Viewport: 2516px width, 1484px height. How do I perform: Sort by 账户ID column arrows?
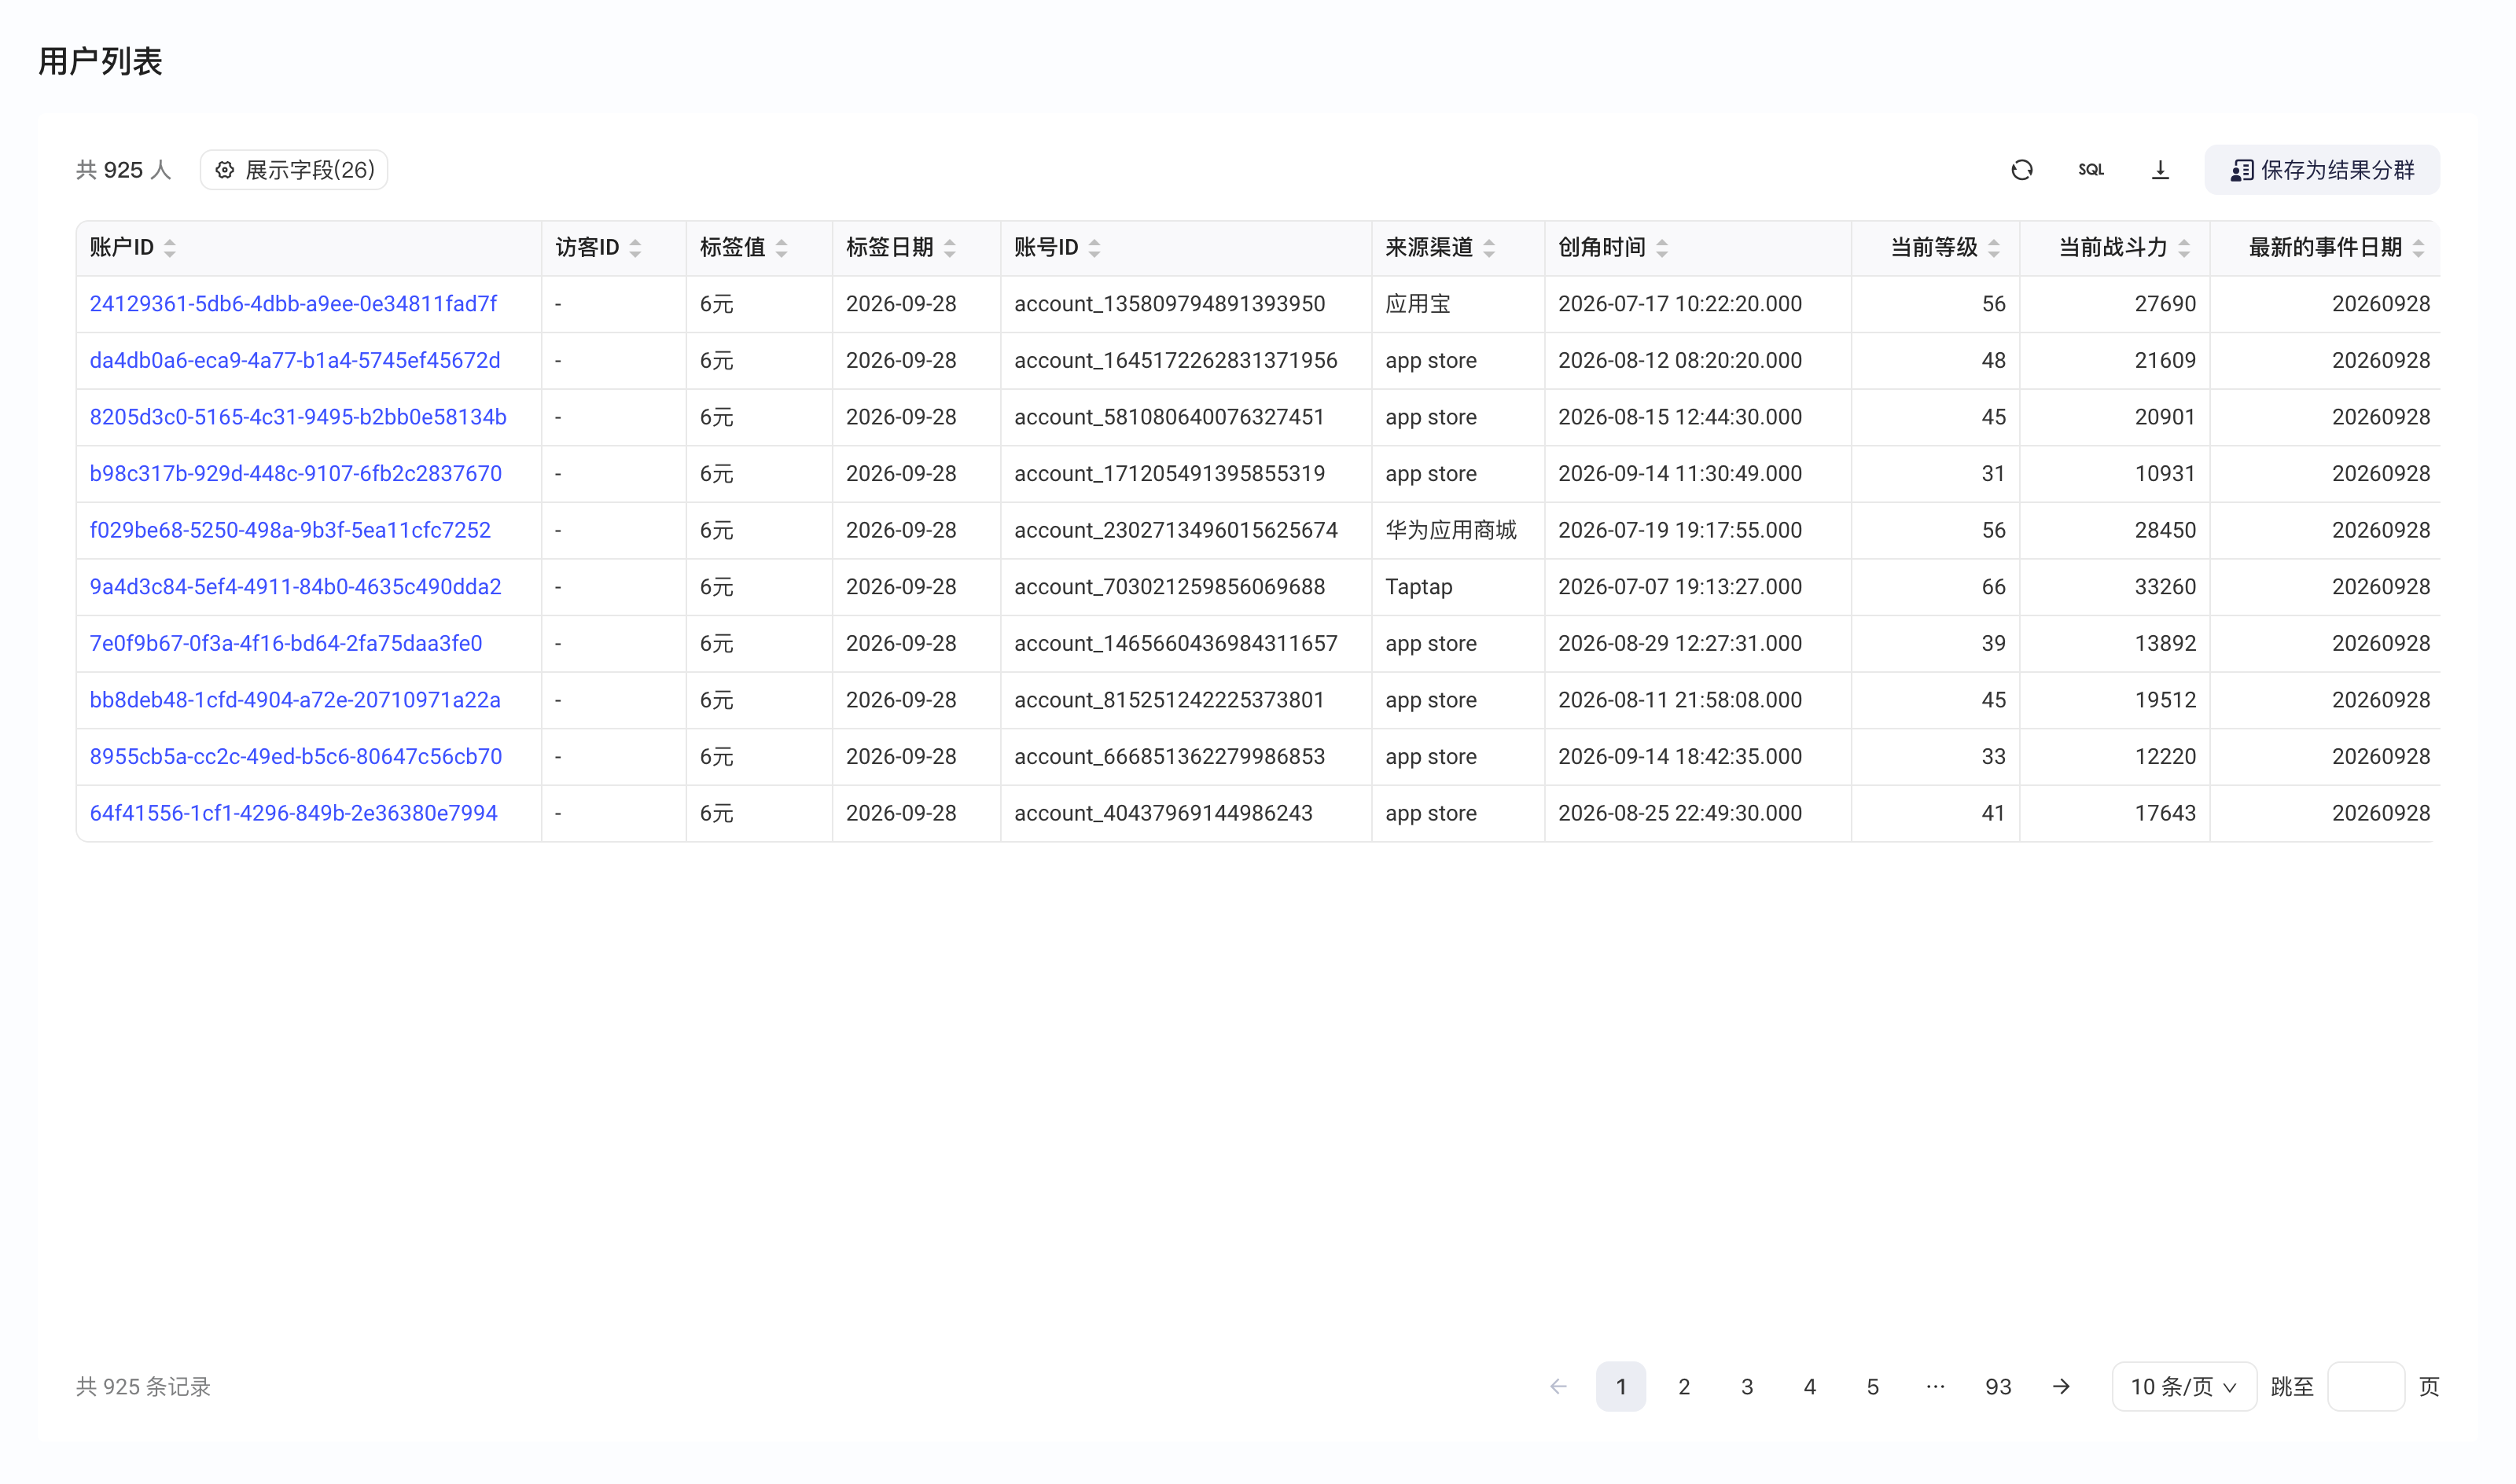click(x=170, y=248)
